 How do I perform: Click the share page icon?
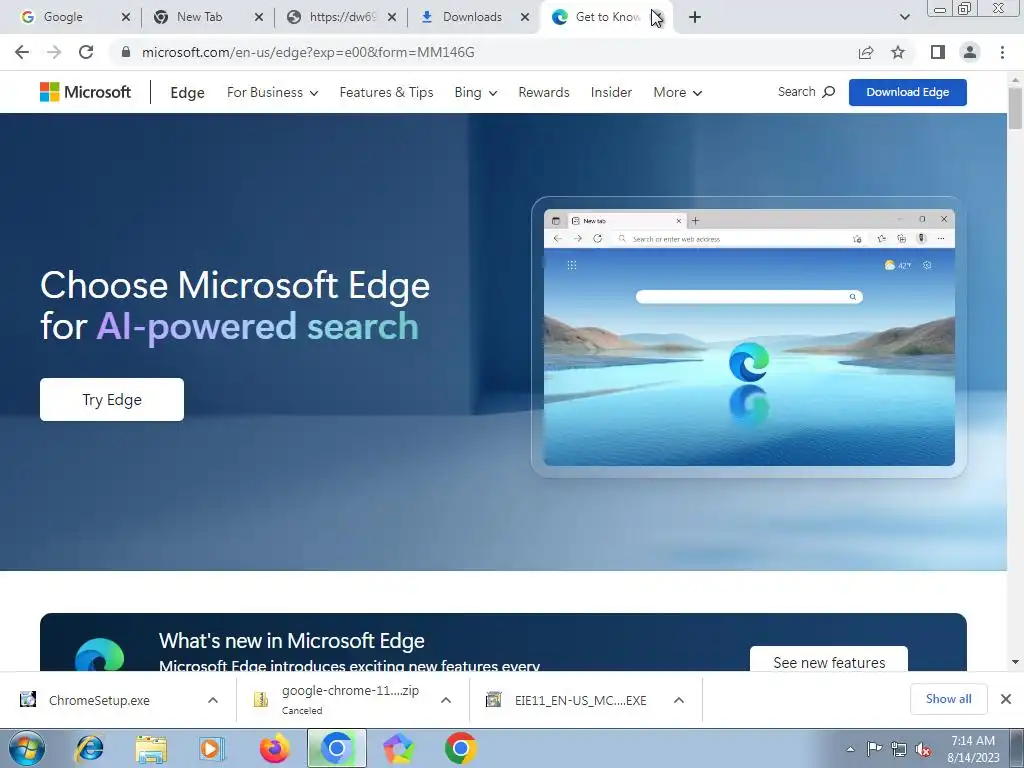coord(866,52)
